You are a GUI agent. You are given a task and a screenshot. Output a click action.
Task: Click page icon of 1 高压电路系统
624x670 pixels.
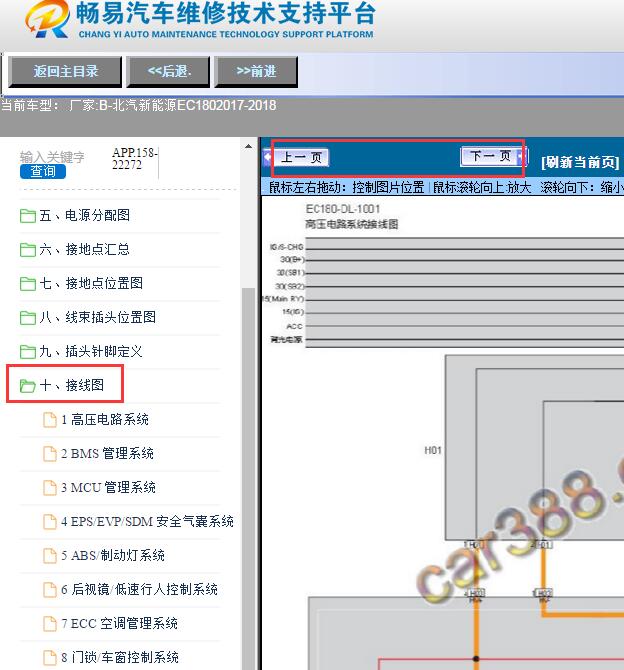[x=50, y=420]
